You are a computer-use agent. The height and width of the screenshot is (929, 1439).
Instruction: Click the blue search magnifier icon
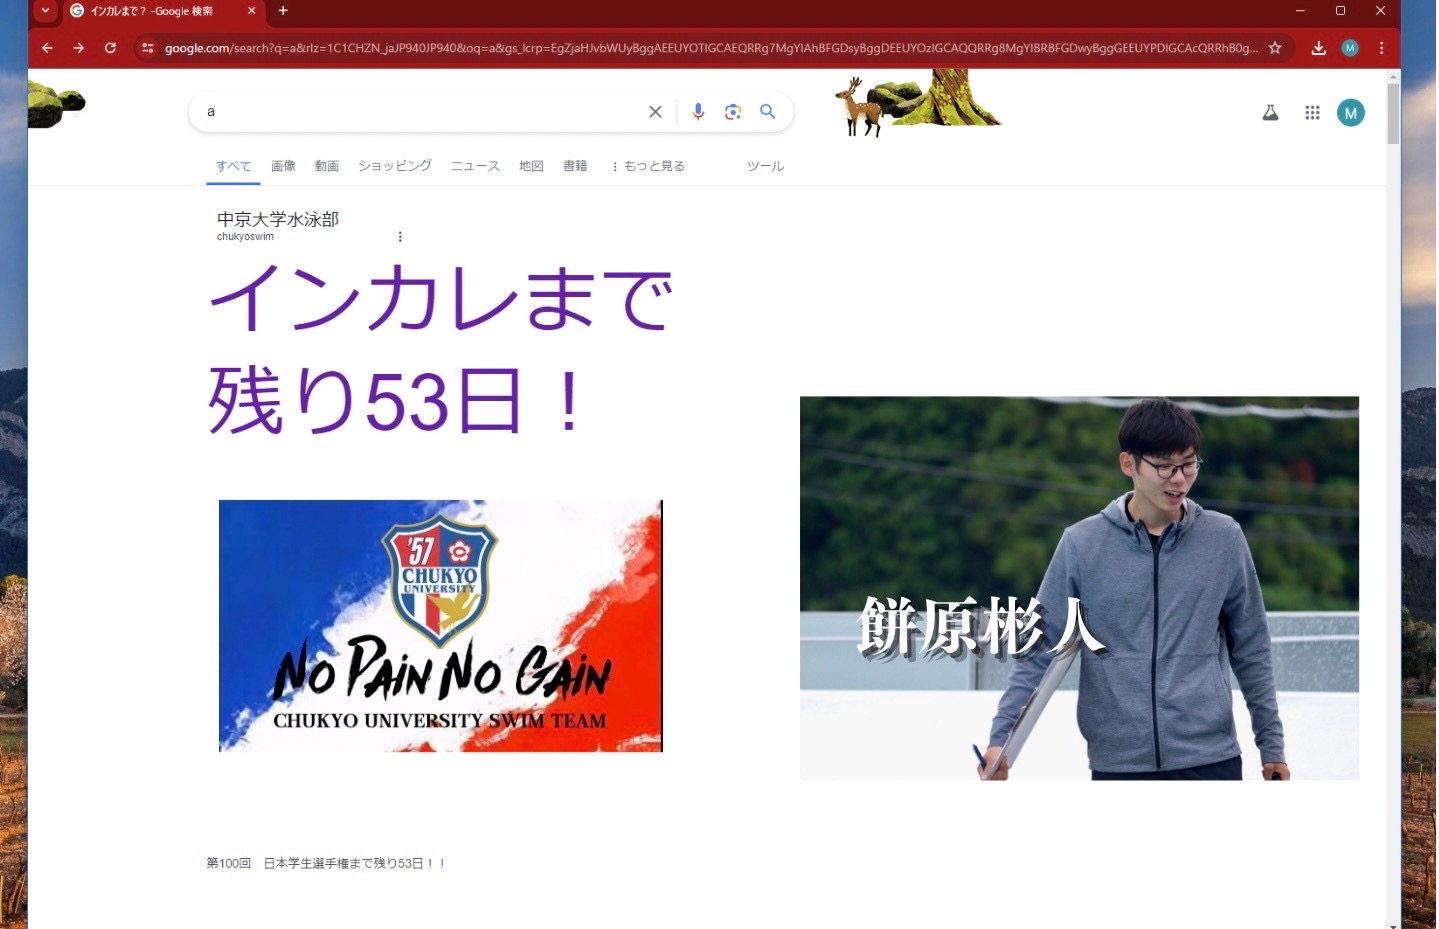[767, 112]
